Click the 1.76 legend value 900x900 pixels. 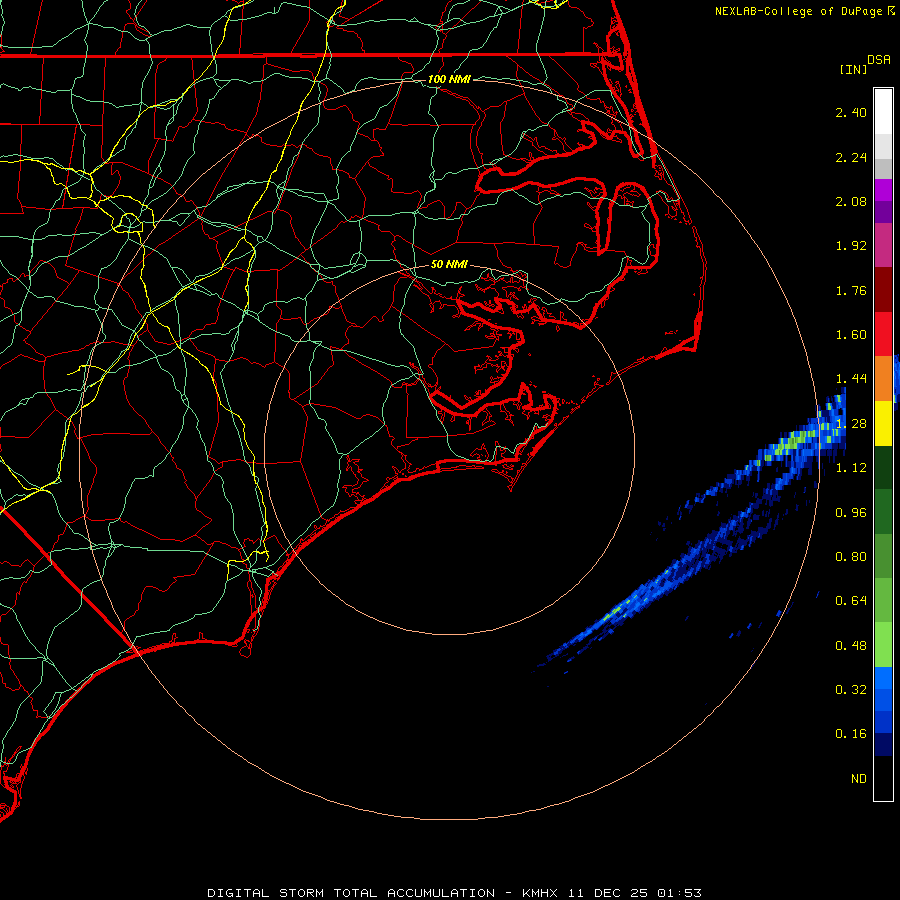coord(851,290)
